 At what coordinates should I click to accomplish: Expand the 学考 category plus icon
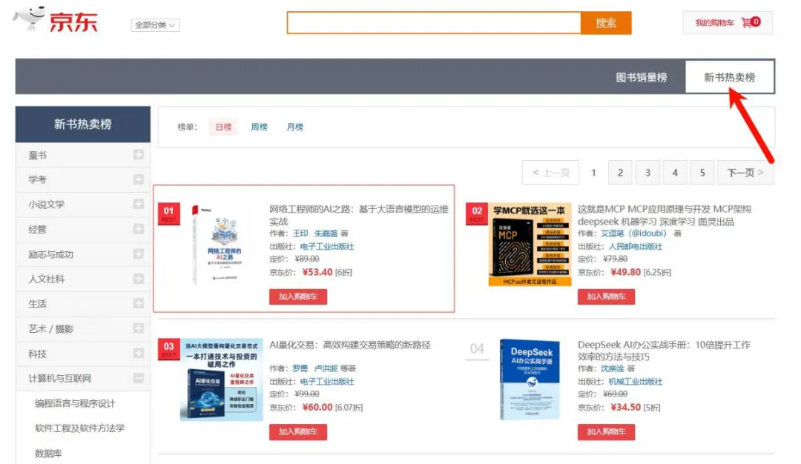(138, 179)
